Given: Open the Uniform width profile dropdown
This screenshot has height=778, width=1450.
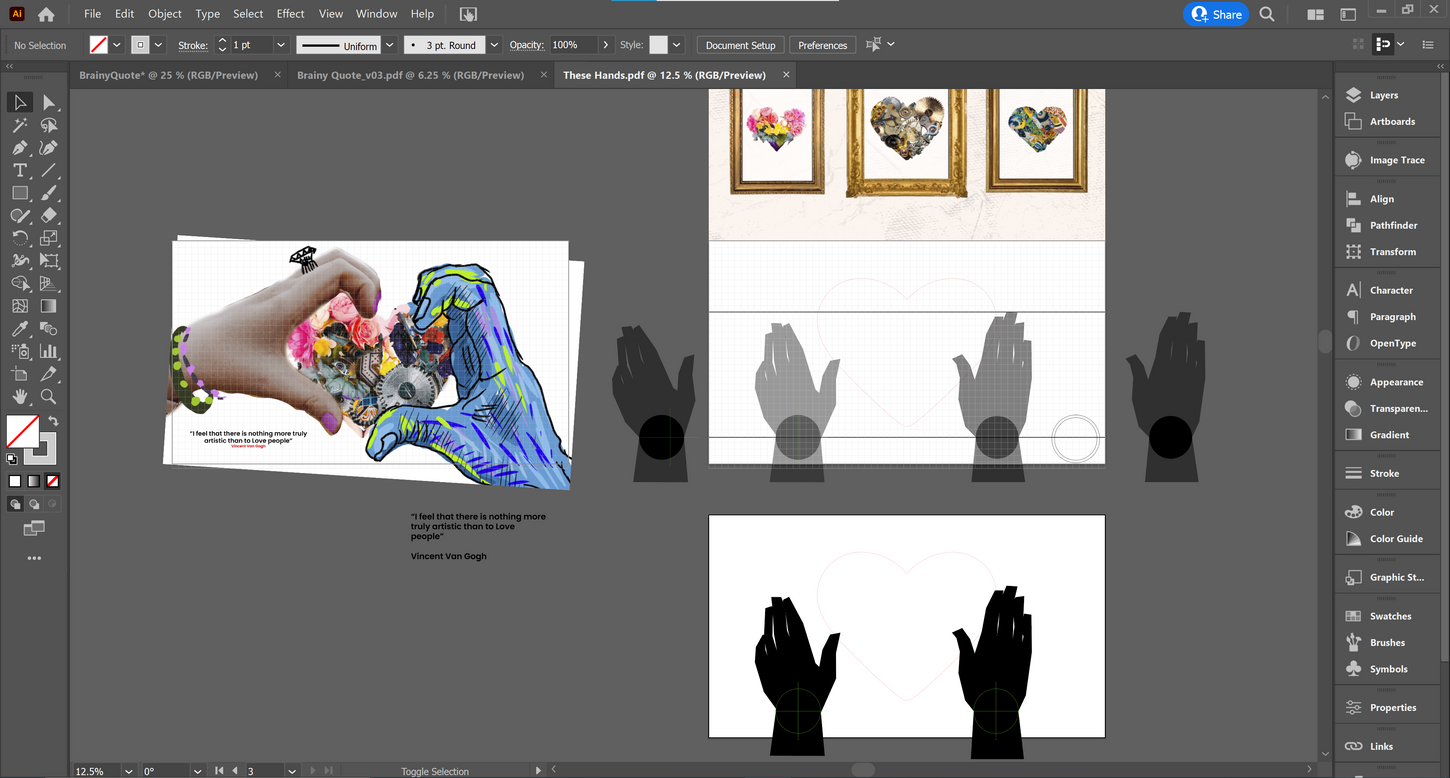Looking at the screenshot, I should click(x=389, y=45).
